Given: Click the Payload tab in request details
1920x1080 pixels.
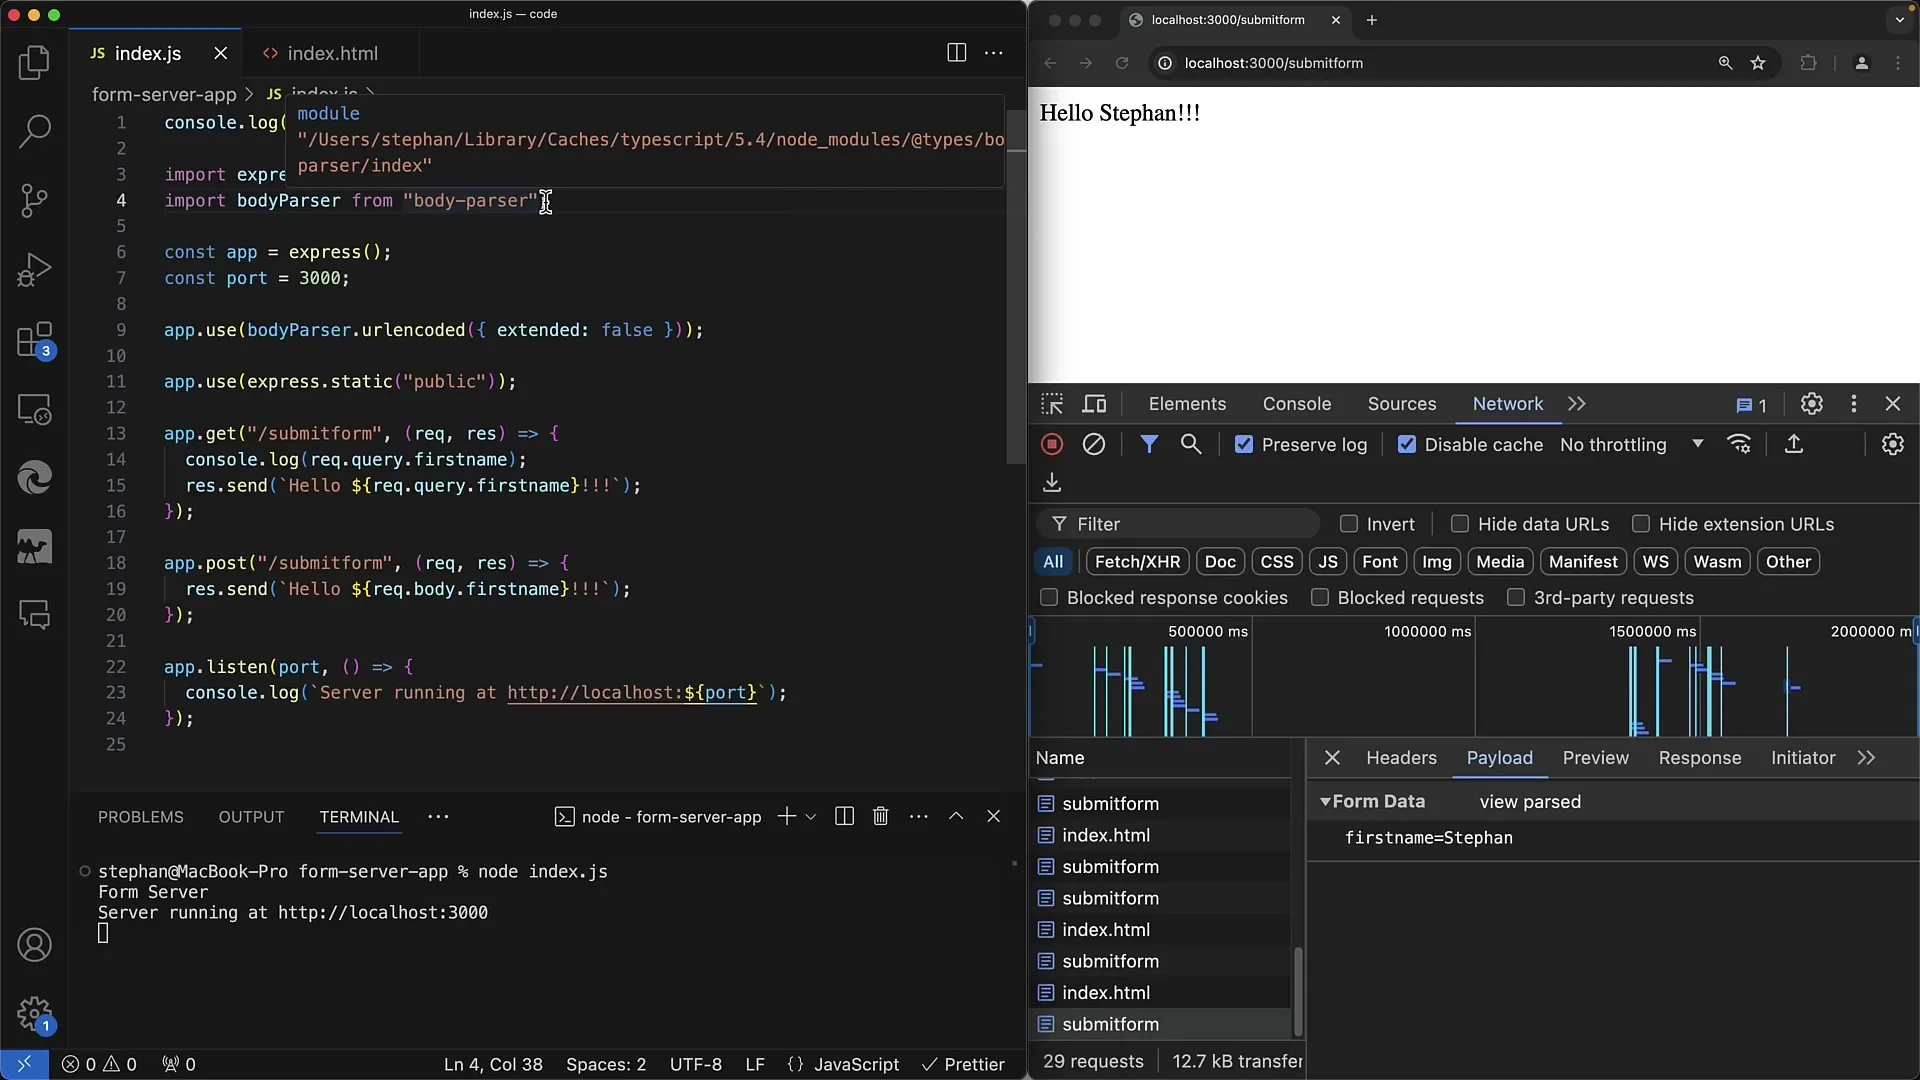Looking at the screenshot, I should (1501, 757).
